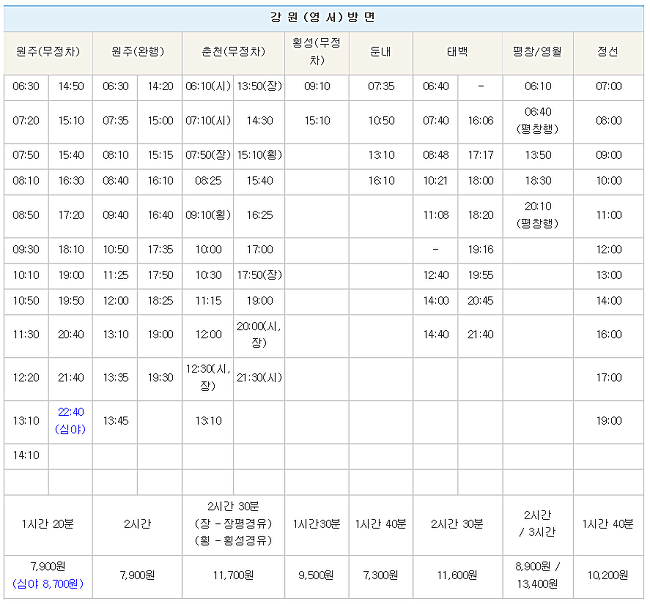Click the 17:17 departure time
Image resolution: width=650 pixels, height=604 pixels.
pos(480,155)
